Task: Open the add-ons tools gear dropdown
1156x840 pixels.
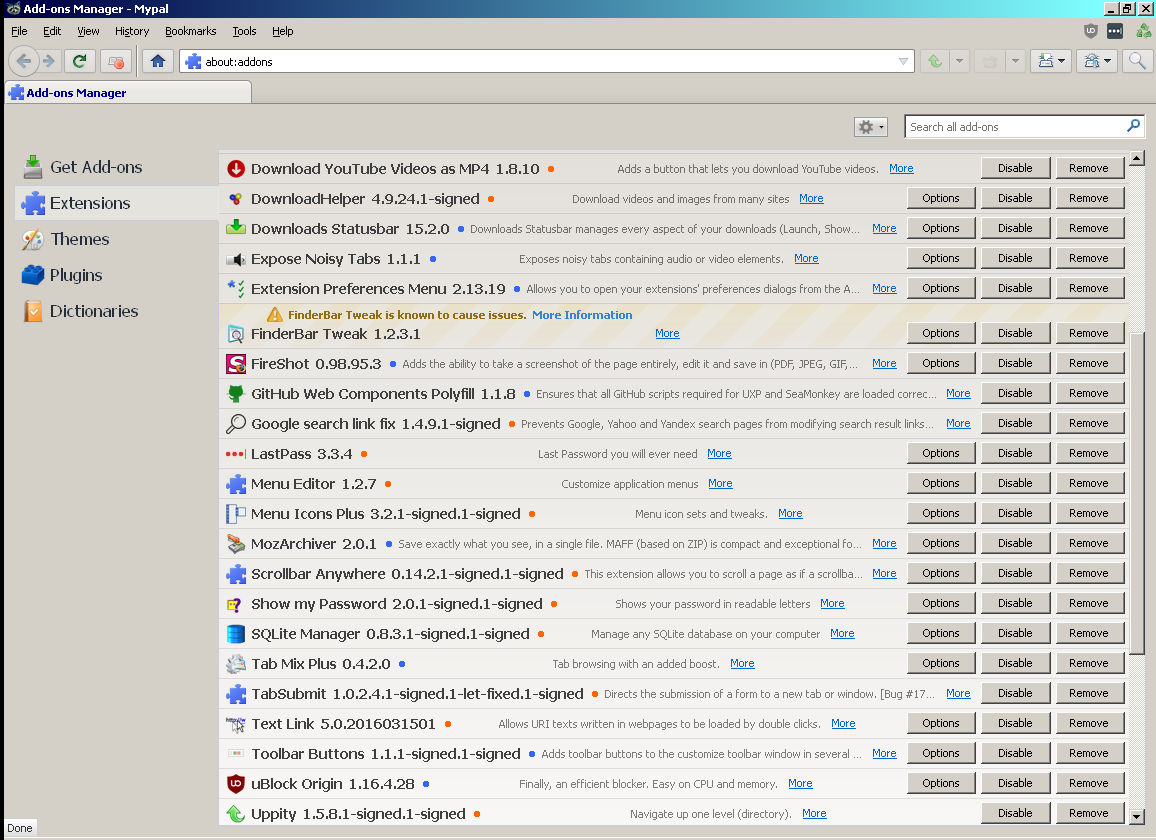Action: point(870,127)
